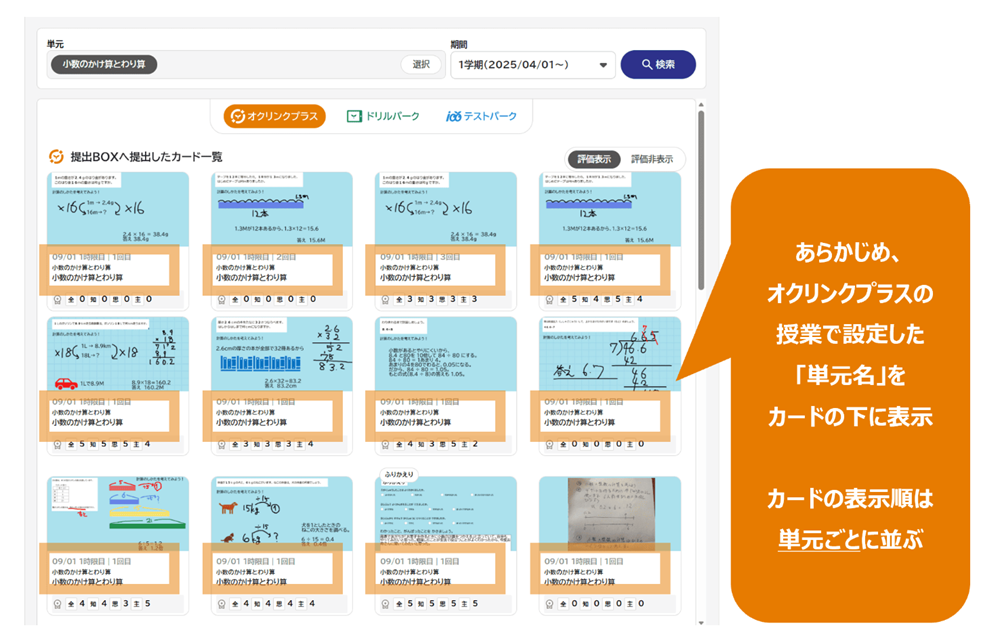Screen dimensions: 1000x632
Task: Click the medal icon under the red car card
Action: (57, 444)
